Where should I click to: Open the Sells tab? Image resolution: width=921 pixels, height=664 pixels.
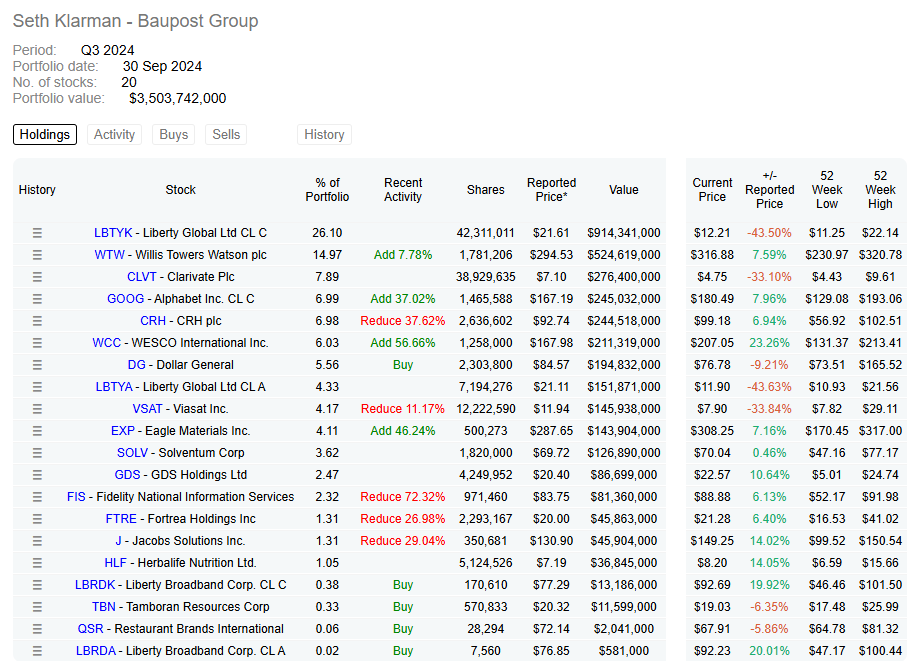(x=226, y=135)
